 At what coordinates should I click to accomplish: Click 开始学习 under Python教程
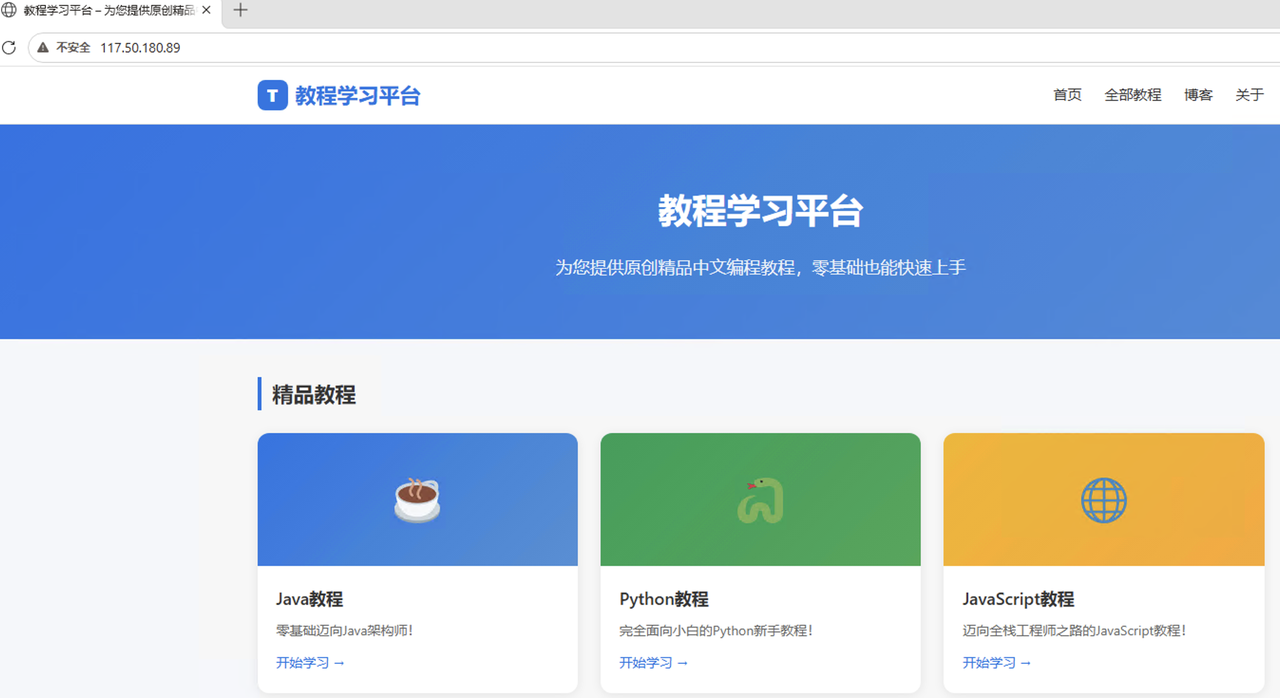(x=654, y=663)
